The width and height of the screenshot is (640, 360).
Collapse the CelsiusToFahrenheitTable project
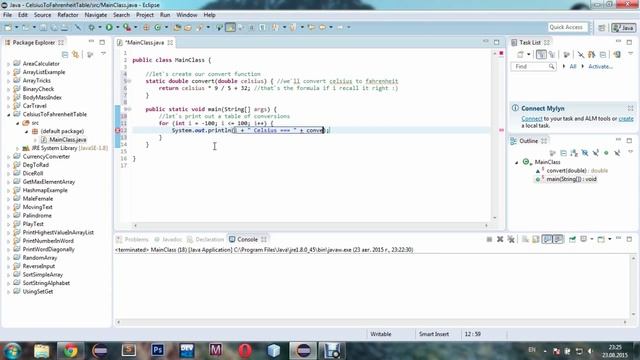[x=8, y=115]
